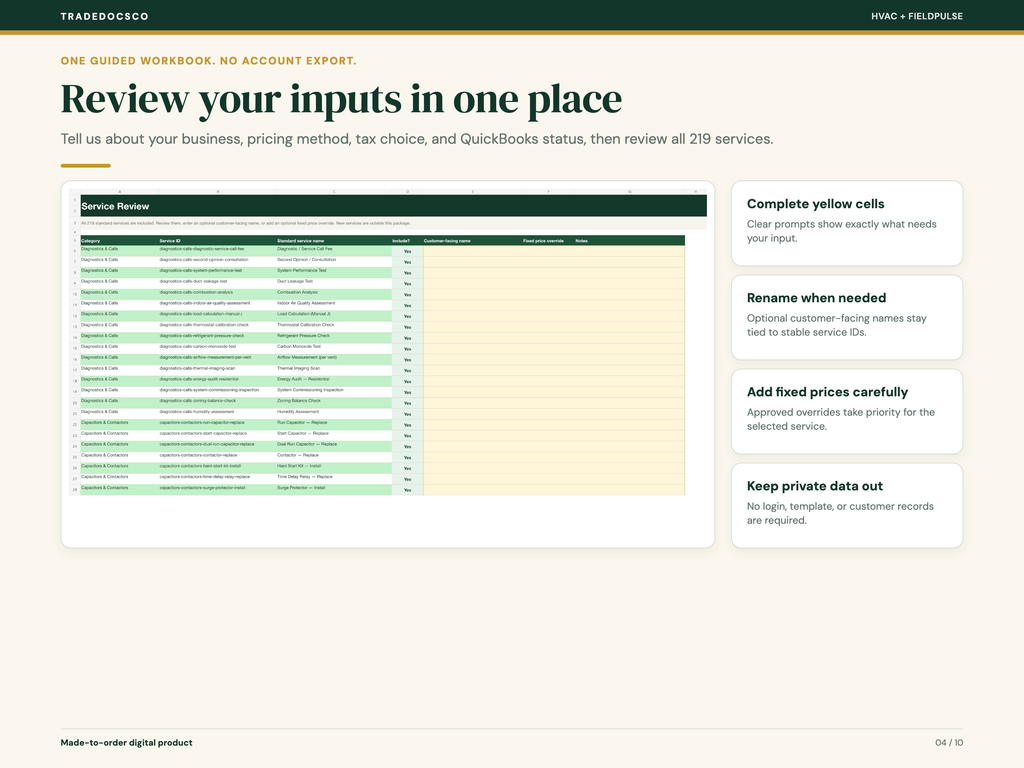The image size is (1024, 768).
Task: Select the 'Keep private data out' card
Action: pyautogui.click(x=847, y=505)
